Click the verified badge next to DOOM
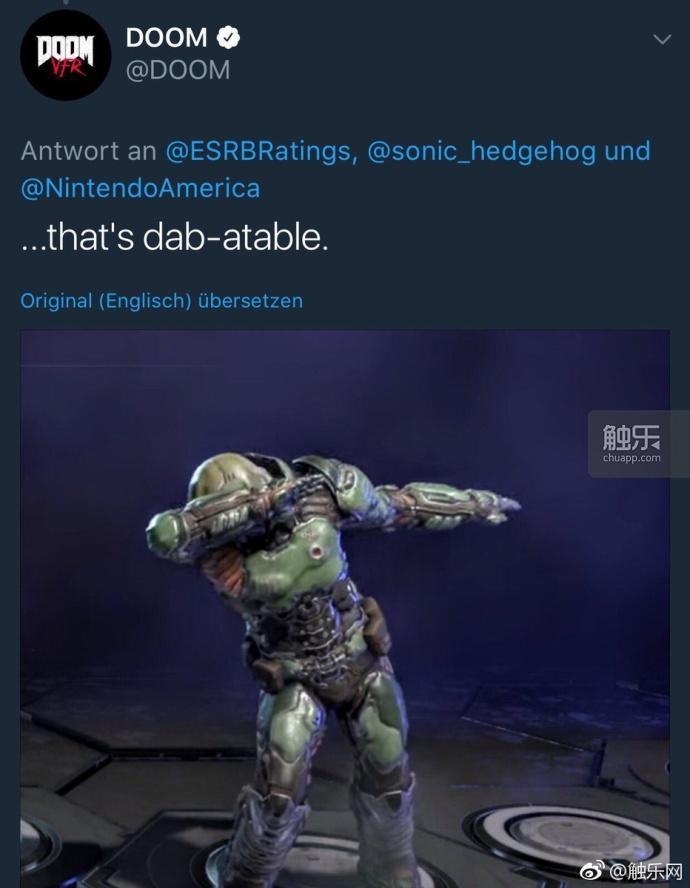Screen dimensions: 690x888 228,37
